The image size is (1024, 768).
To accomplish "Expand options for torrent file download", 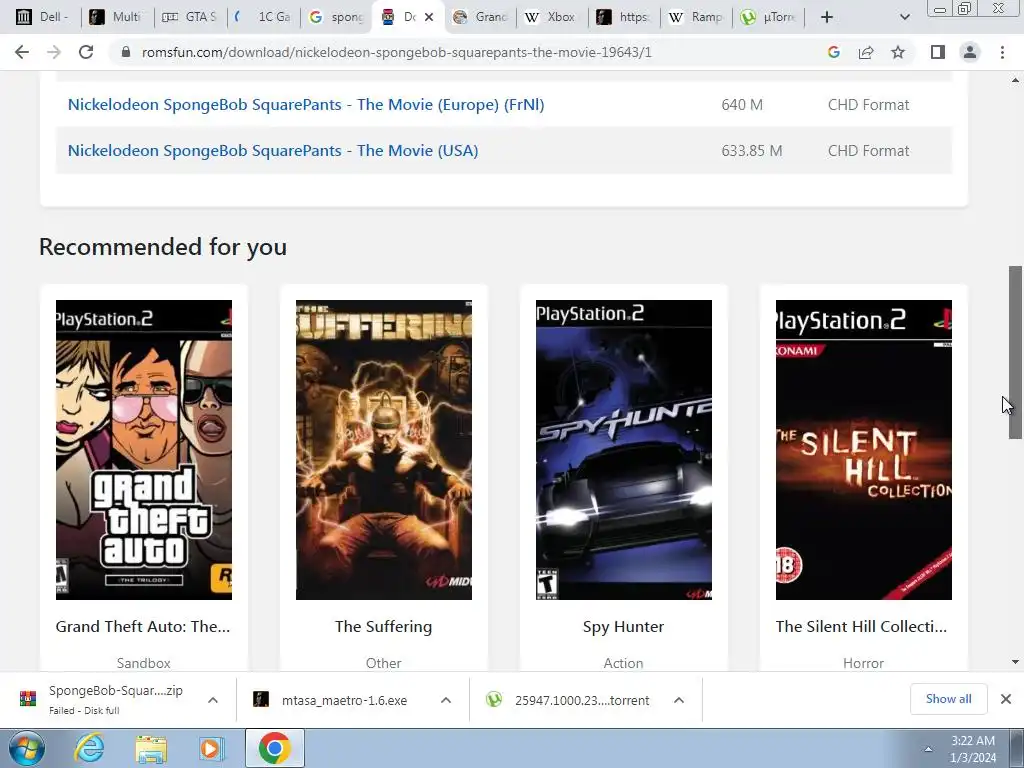I will [679, 699].
